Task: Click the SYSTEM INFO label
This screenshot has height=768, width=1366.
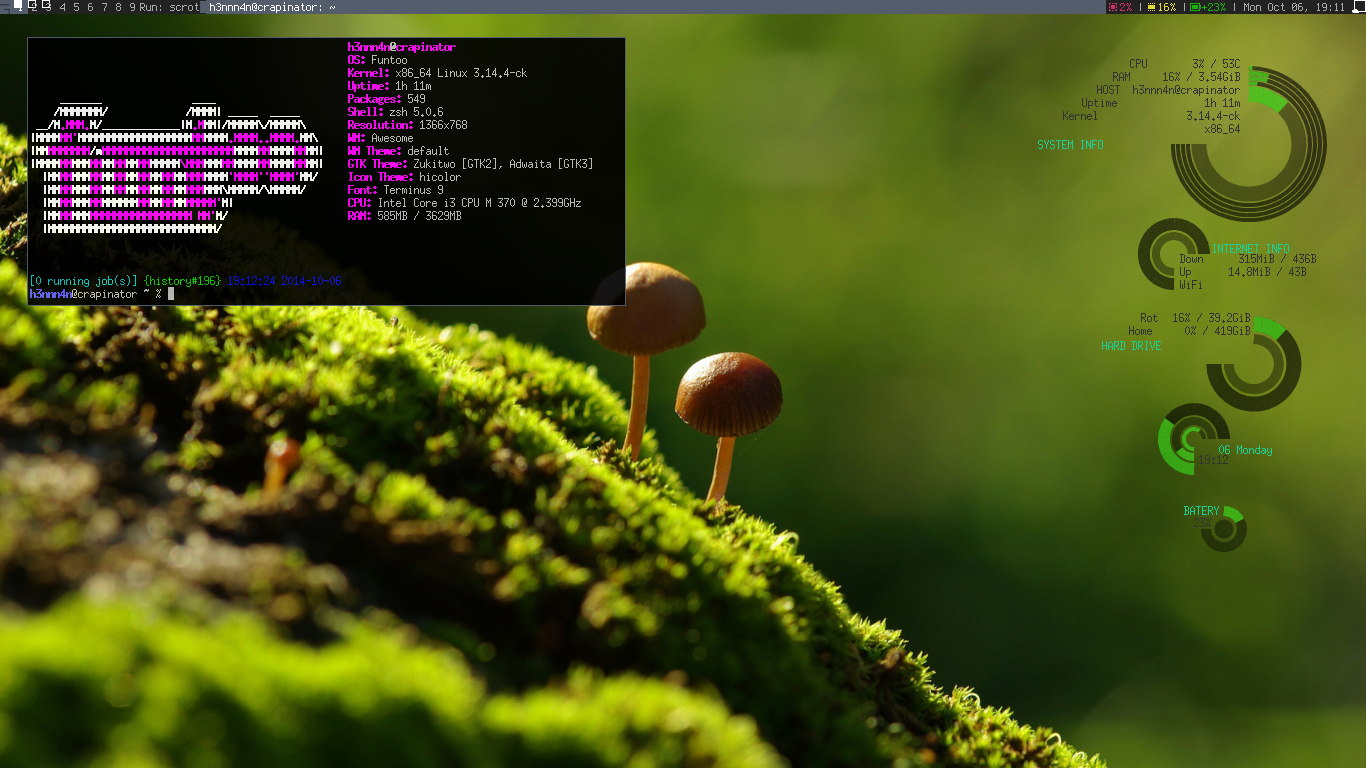Action: click(x=1070, y=145)
